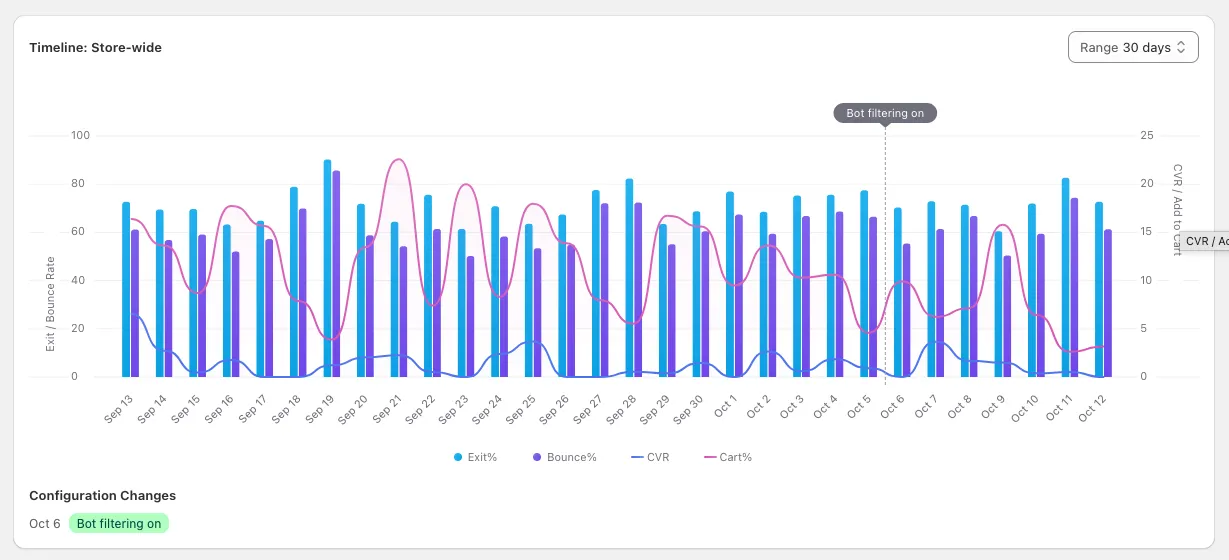Toggle the Exit% legend series
Viewport: 1229px width, 560px height.
[x=475, y=457]
